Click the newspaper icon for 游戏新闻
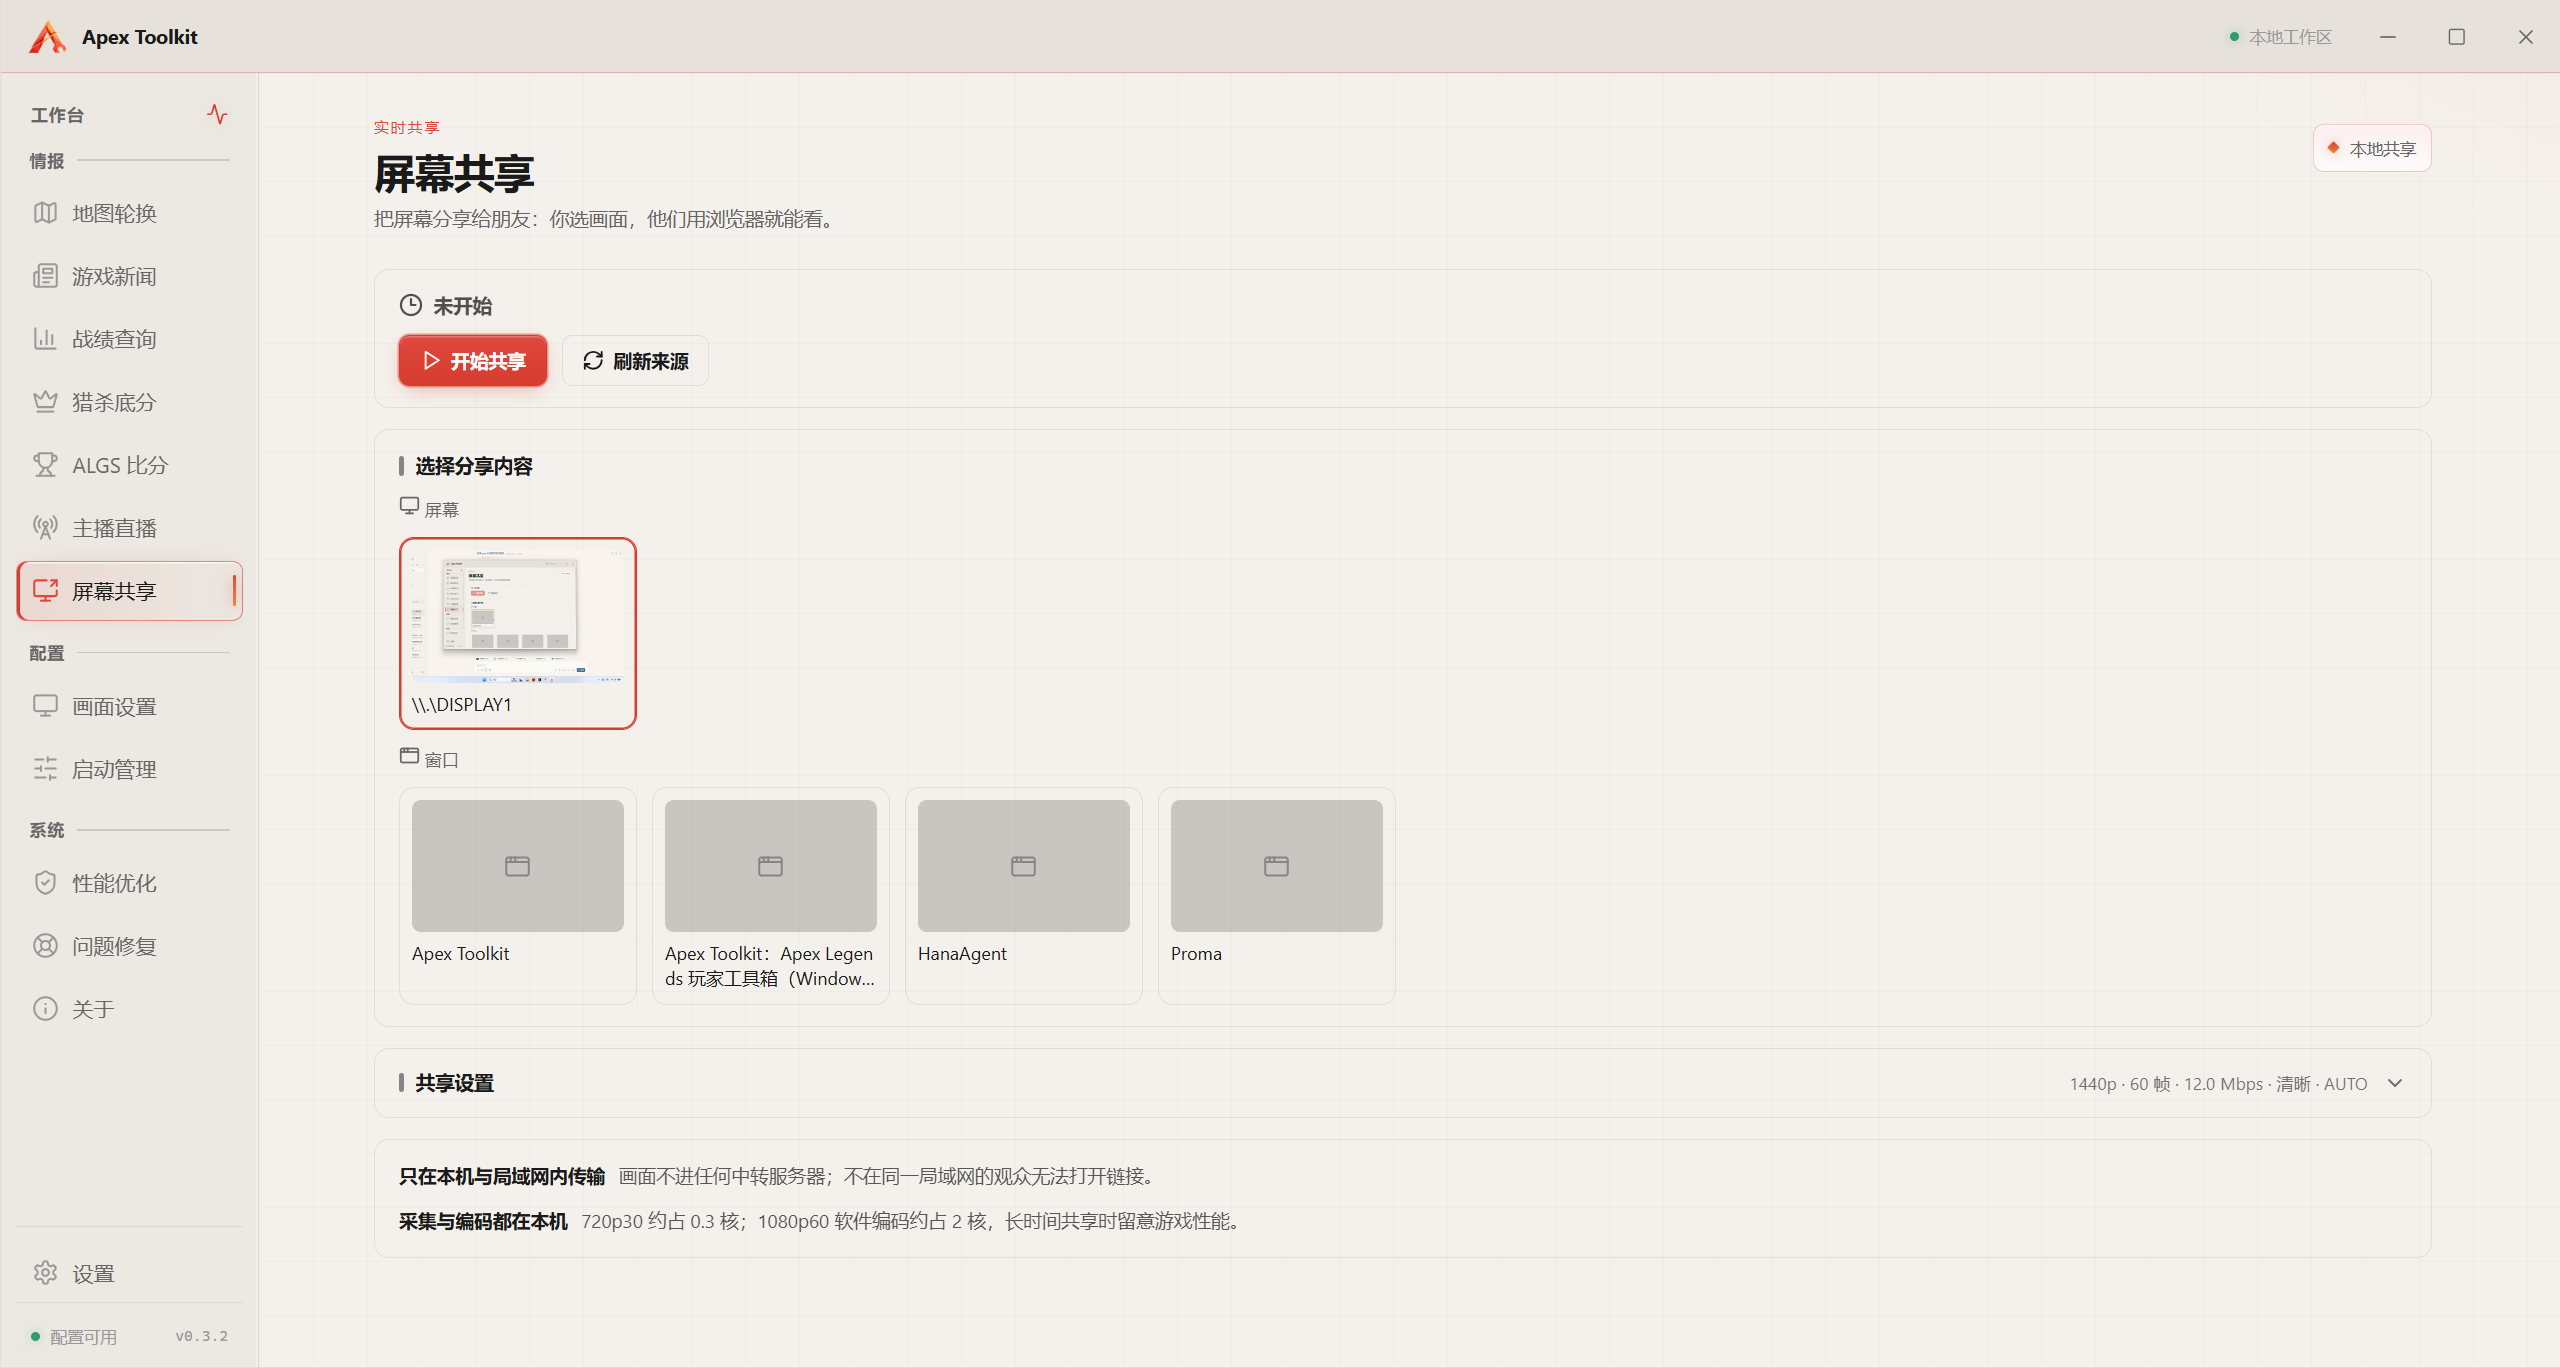The height and width of the screenshot is (1368, 2560). (45, 276)
